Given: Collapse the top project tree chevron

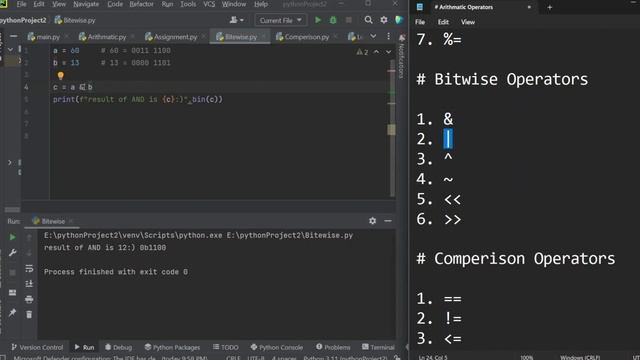Looking at the screenshot, I should tap(10, 50).
